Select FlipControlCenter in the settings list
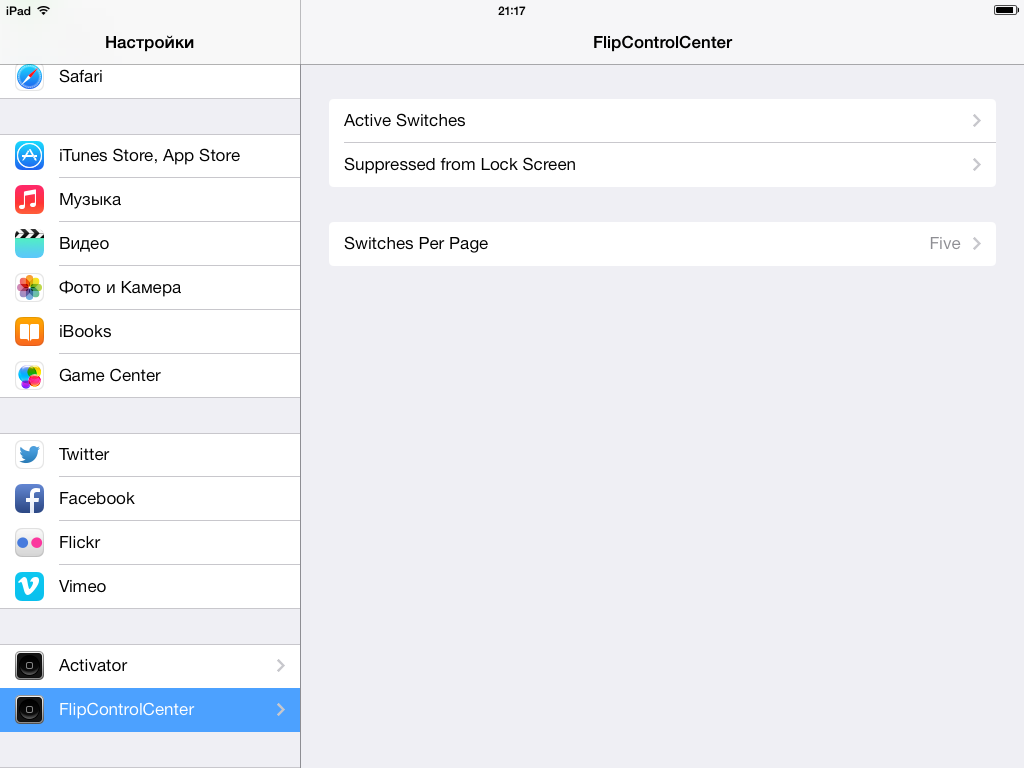The width and height of the screenshot is (1024, 768). pos(150,710)
